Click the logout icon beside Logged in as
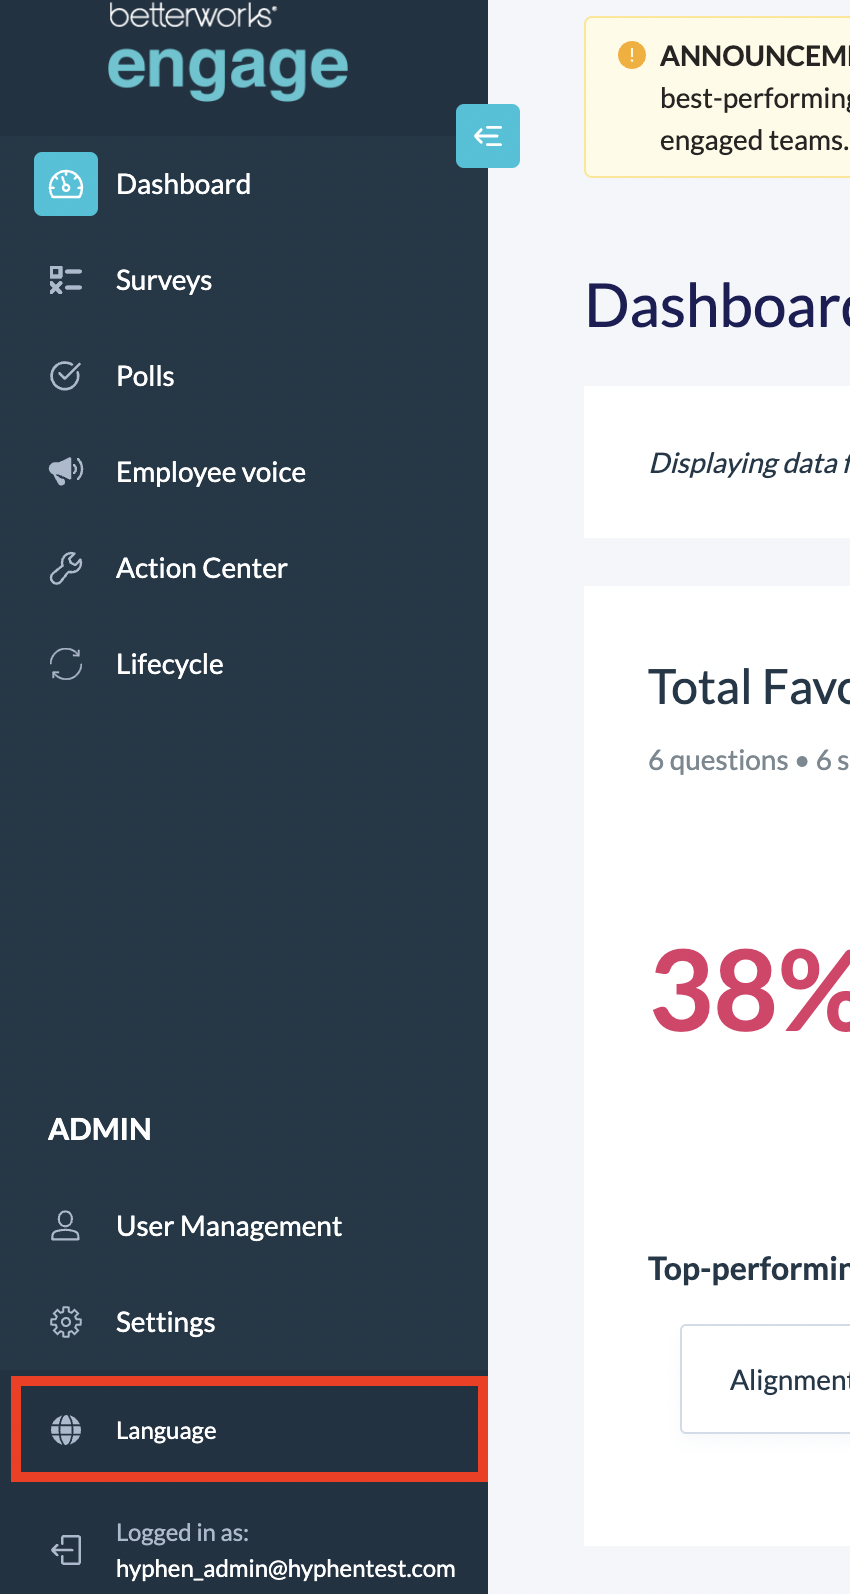This screenshot has height=1594, width=850. pyautogui.click(x=66, y=1550)
